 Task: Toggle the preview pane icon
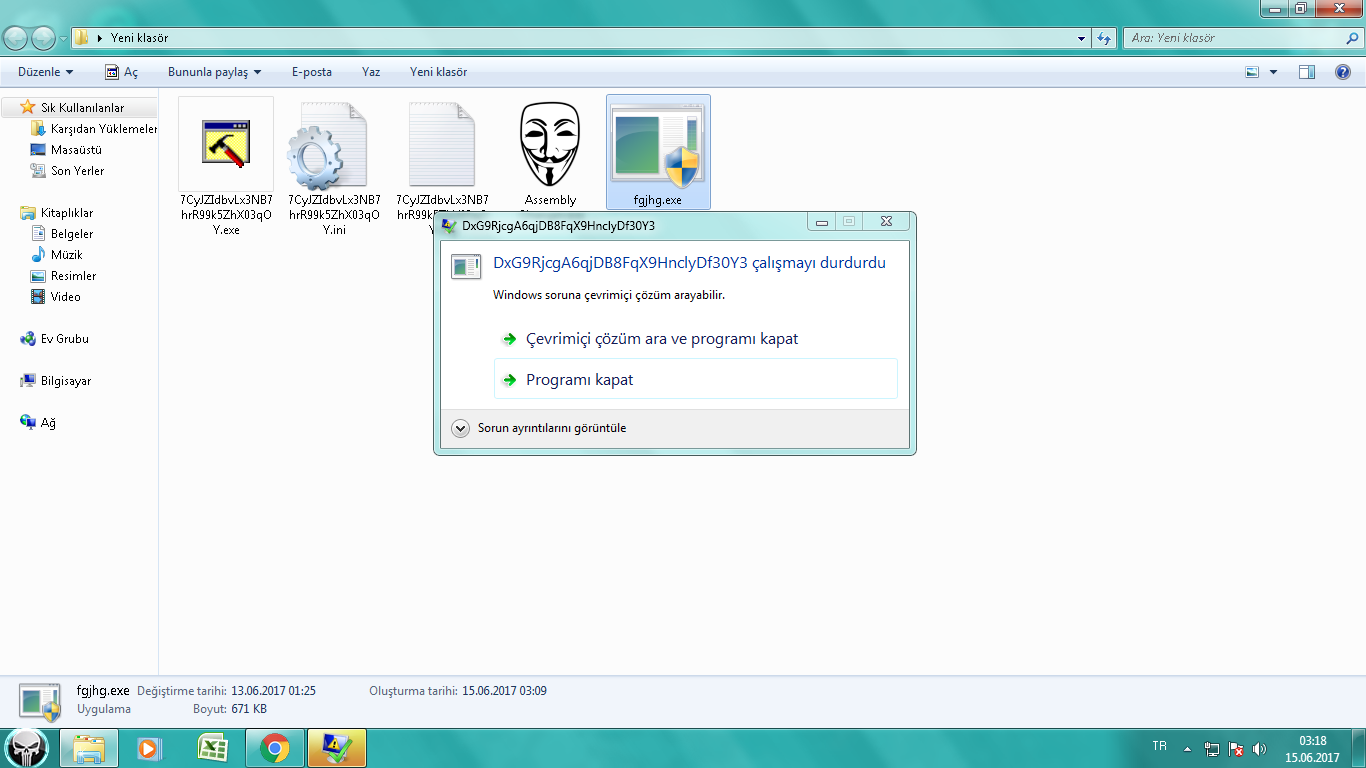[1307, 72]
